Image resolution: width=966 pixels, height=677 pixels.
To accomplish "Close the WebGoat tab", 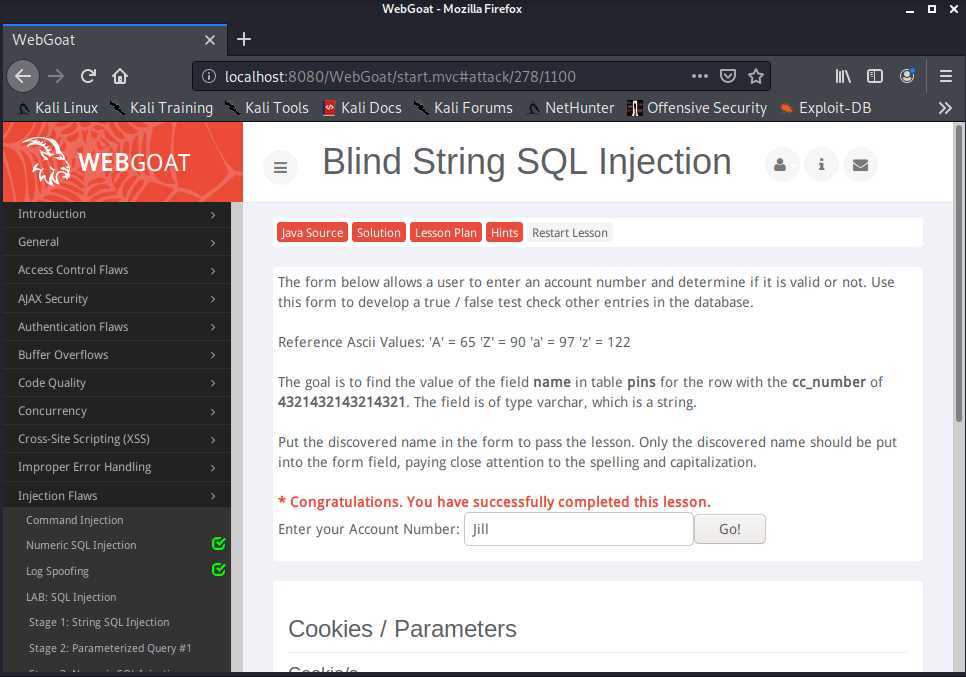I will [209, 40].
